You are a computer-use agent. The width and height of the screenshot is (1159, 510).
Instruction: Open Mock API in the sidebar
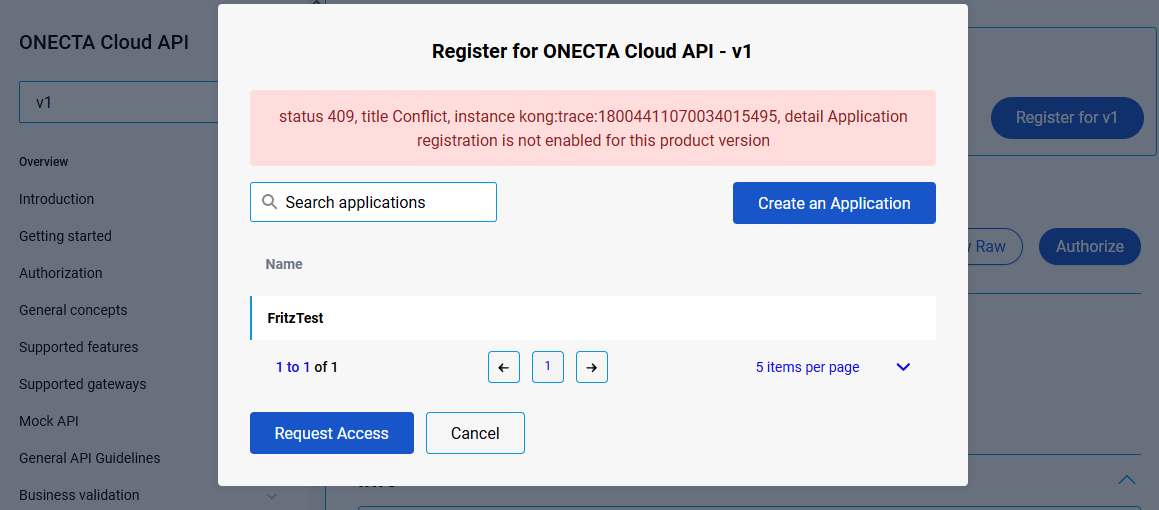tap(49, 421)
